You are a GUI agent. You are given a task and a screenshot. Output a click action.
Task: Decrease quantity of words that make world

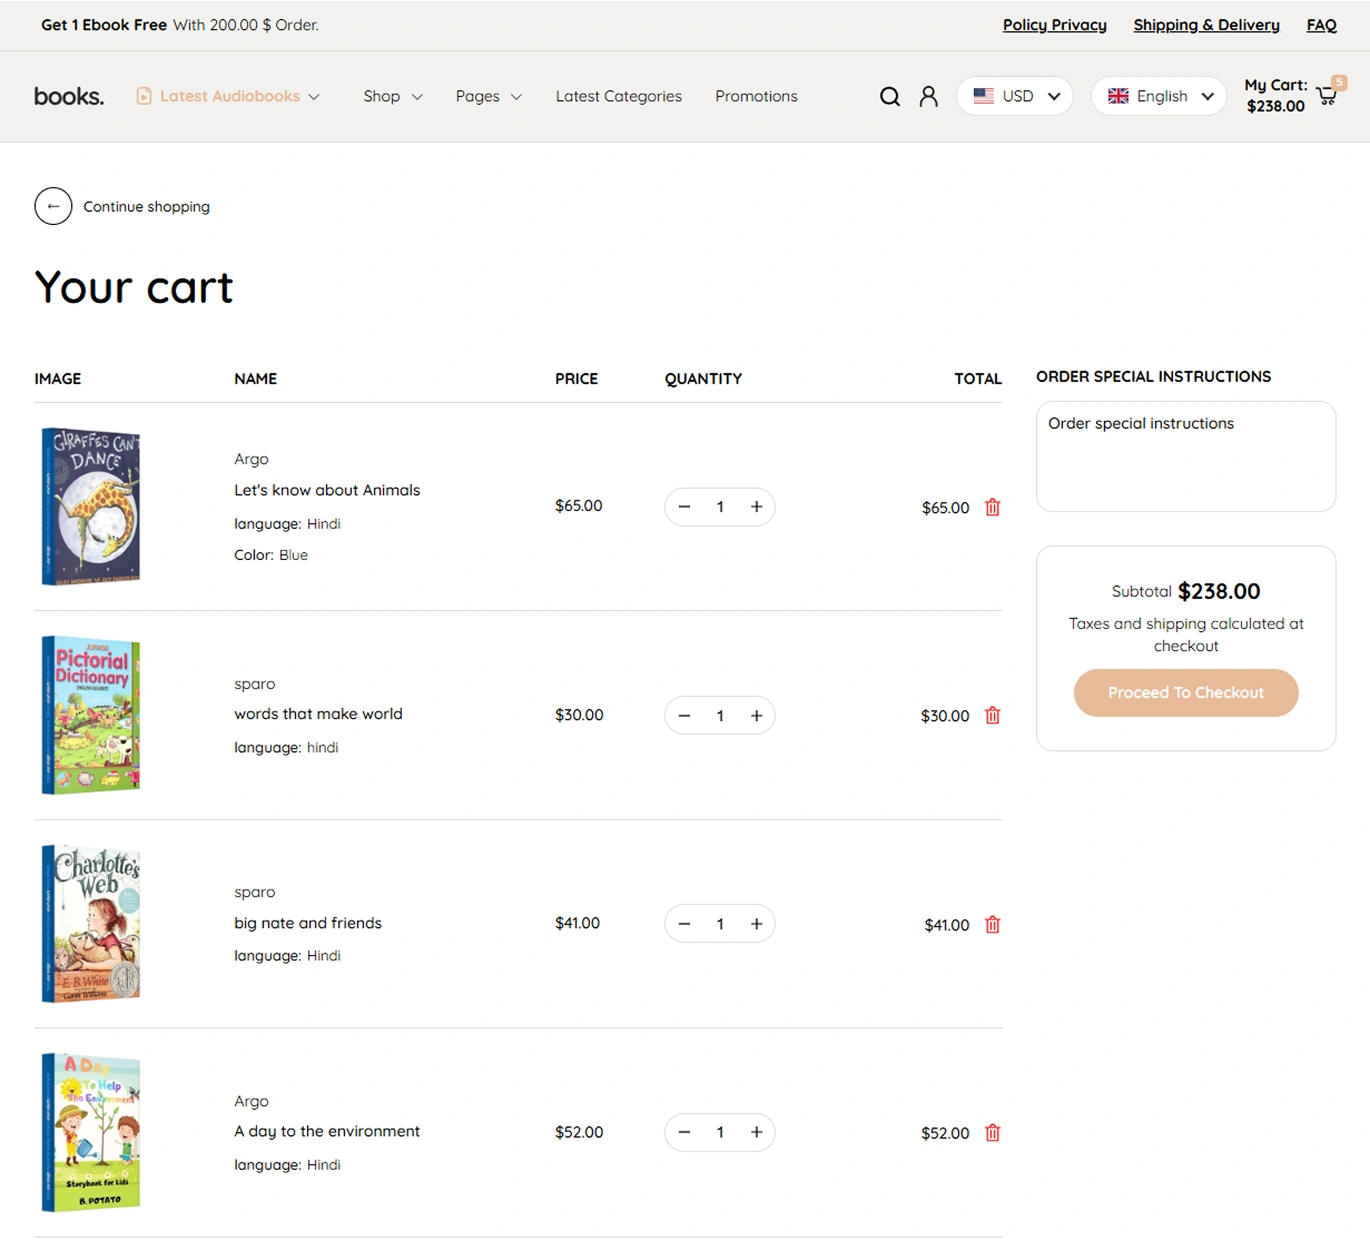point(684,715)
